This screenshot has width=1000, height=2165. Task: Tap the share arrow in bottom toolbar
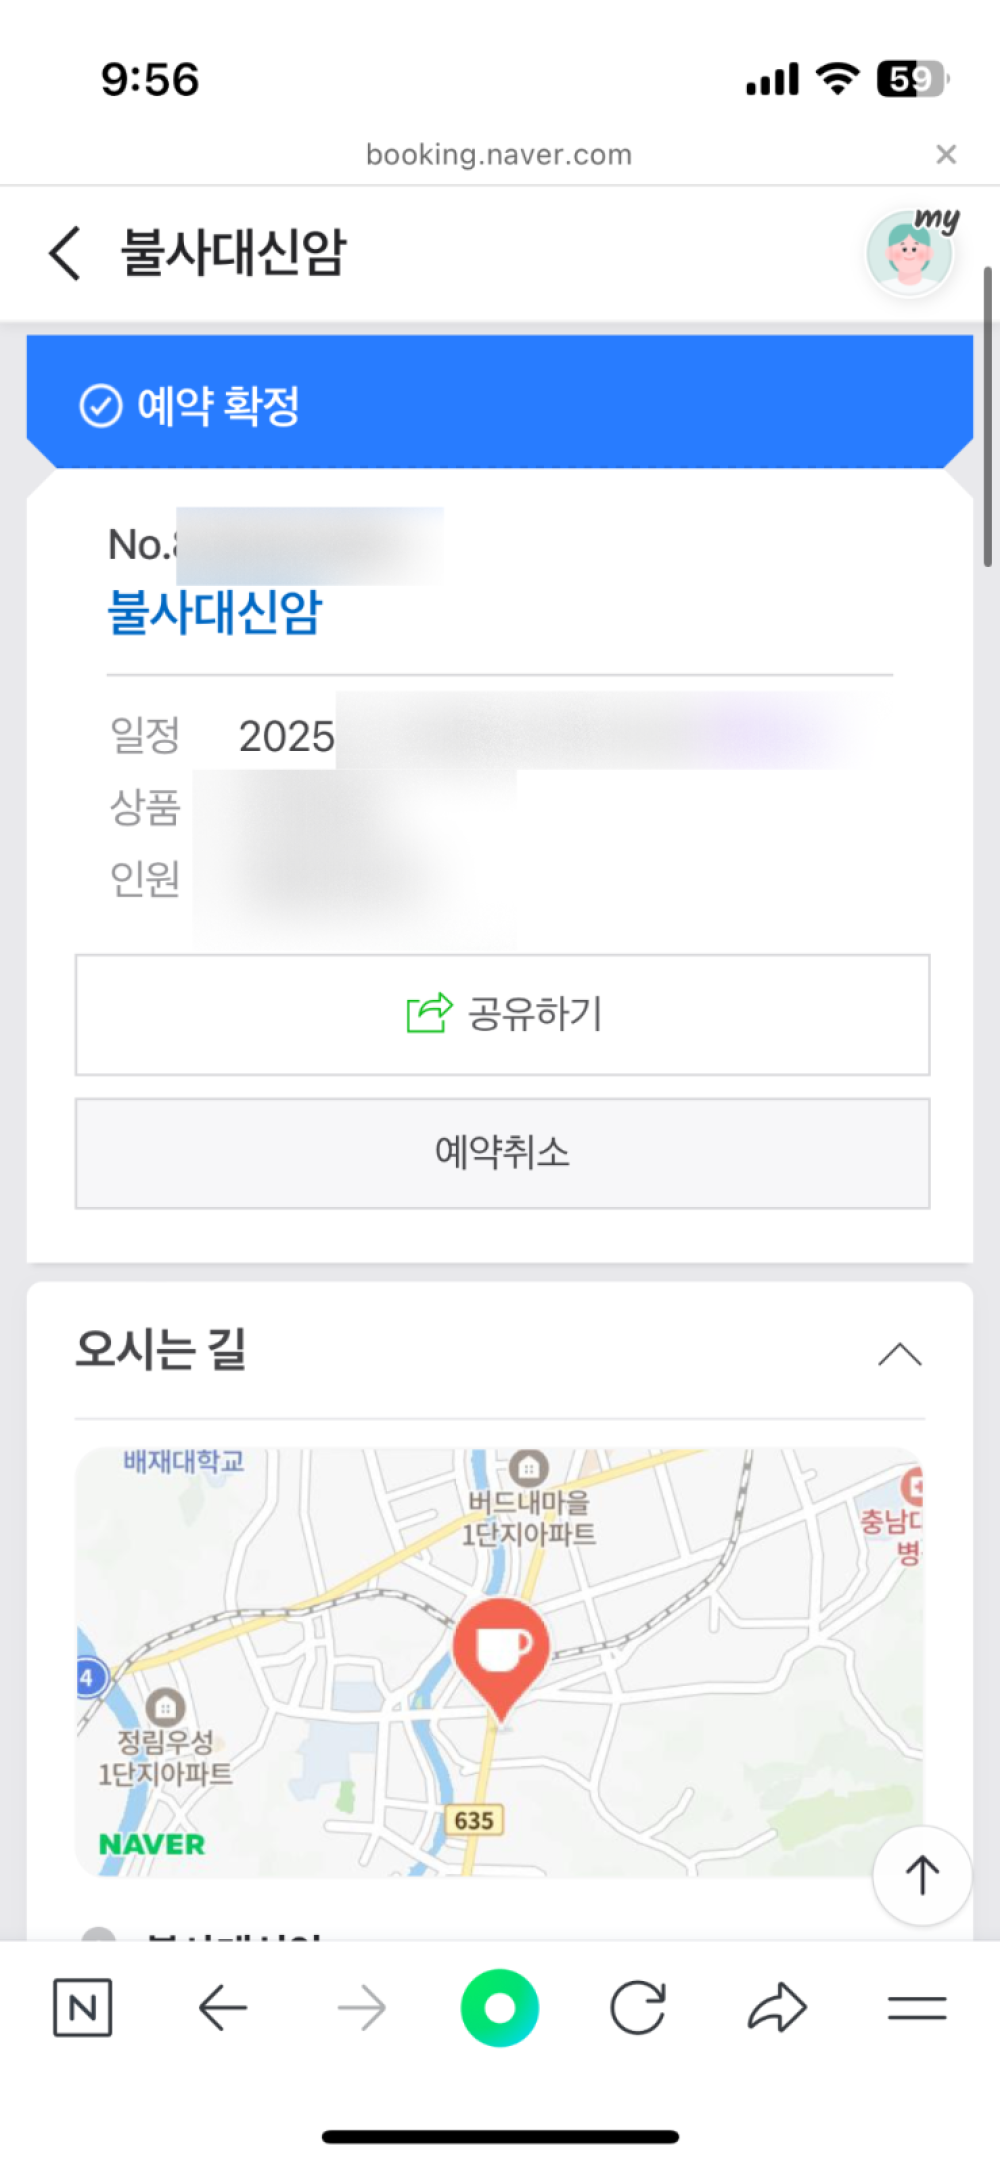point(777,2007)
